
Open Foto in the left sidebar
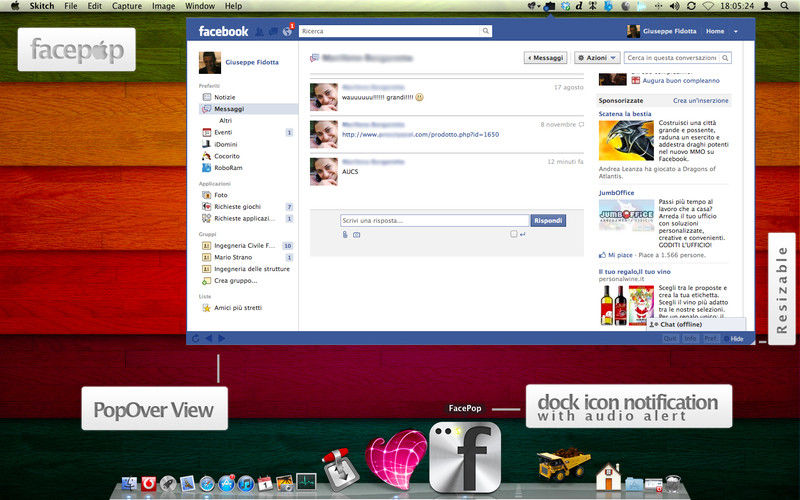click(x=221, y=195)
